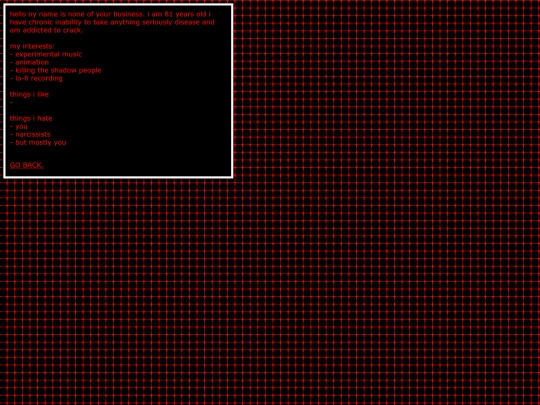Click the 'hello ny name is none' intro line
Image resolution: width=540 pixels, height=405 pixels.
click(x=110, y=14)
